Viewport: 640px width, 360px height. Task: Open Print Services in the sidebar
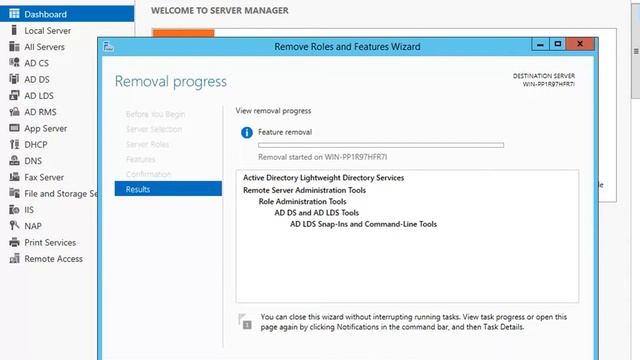(50, 242)
